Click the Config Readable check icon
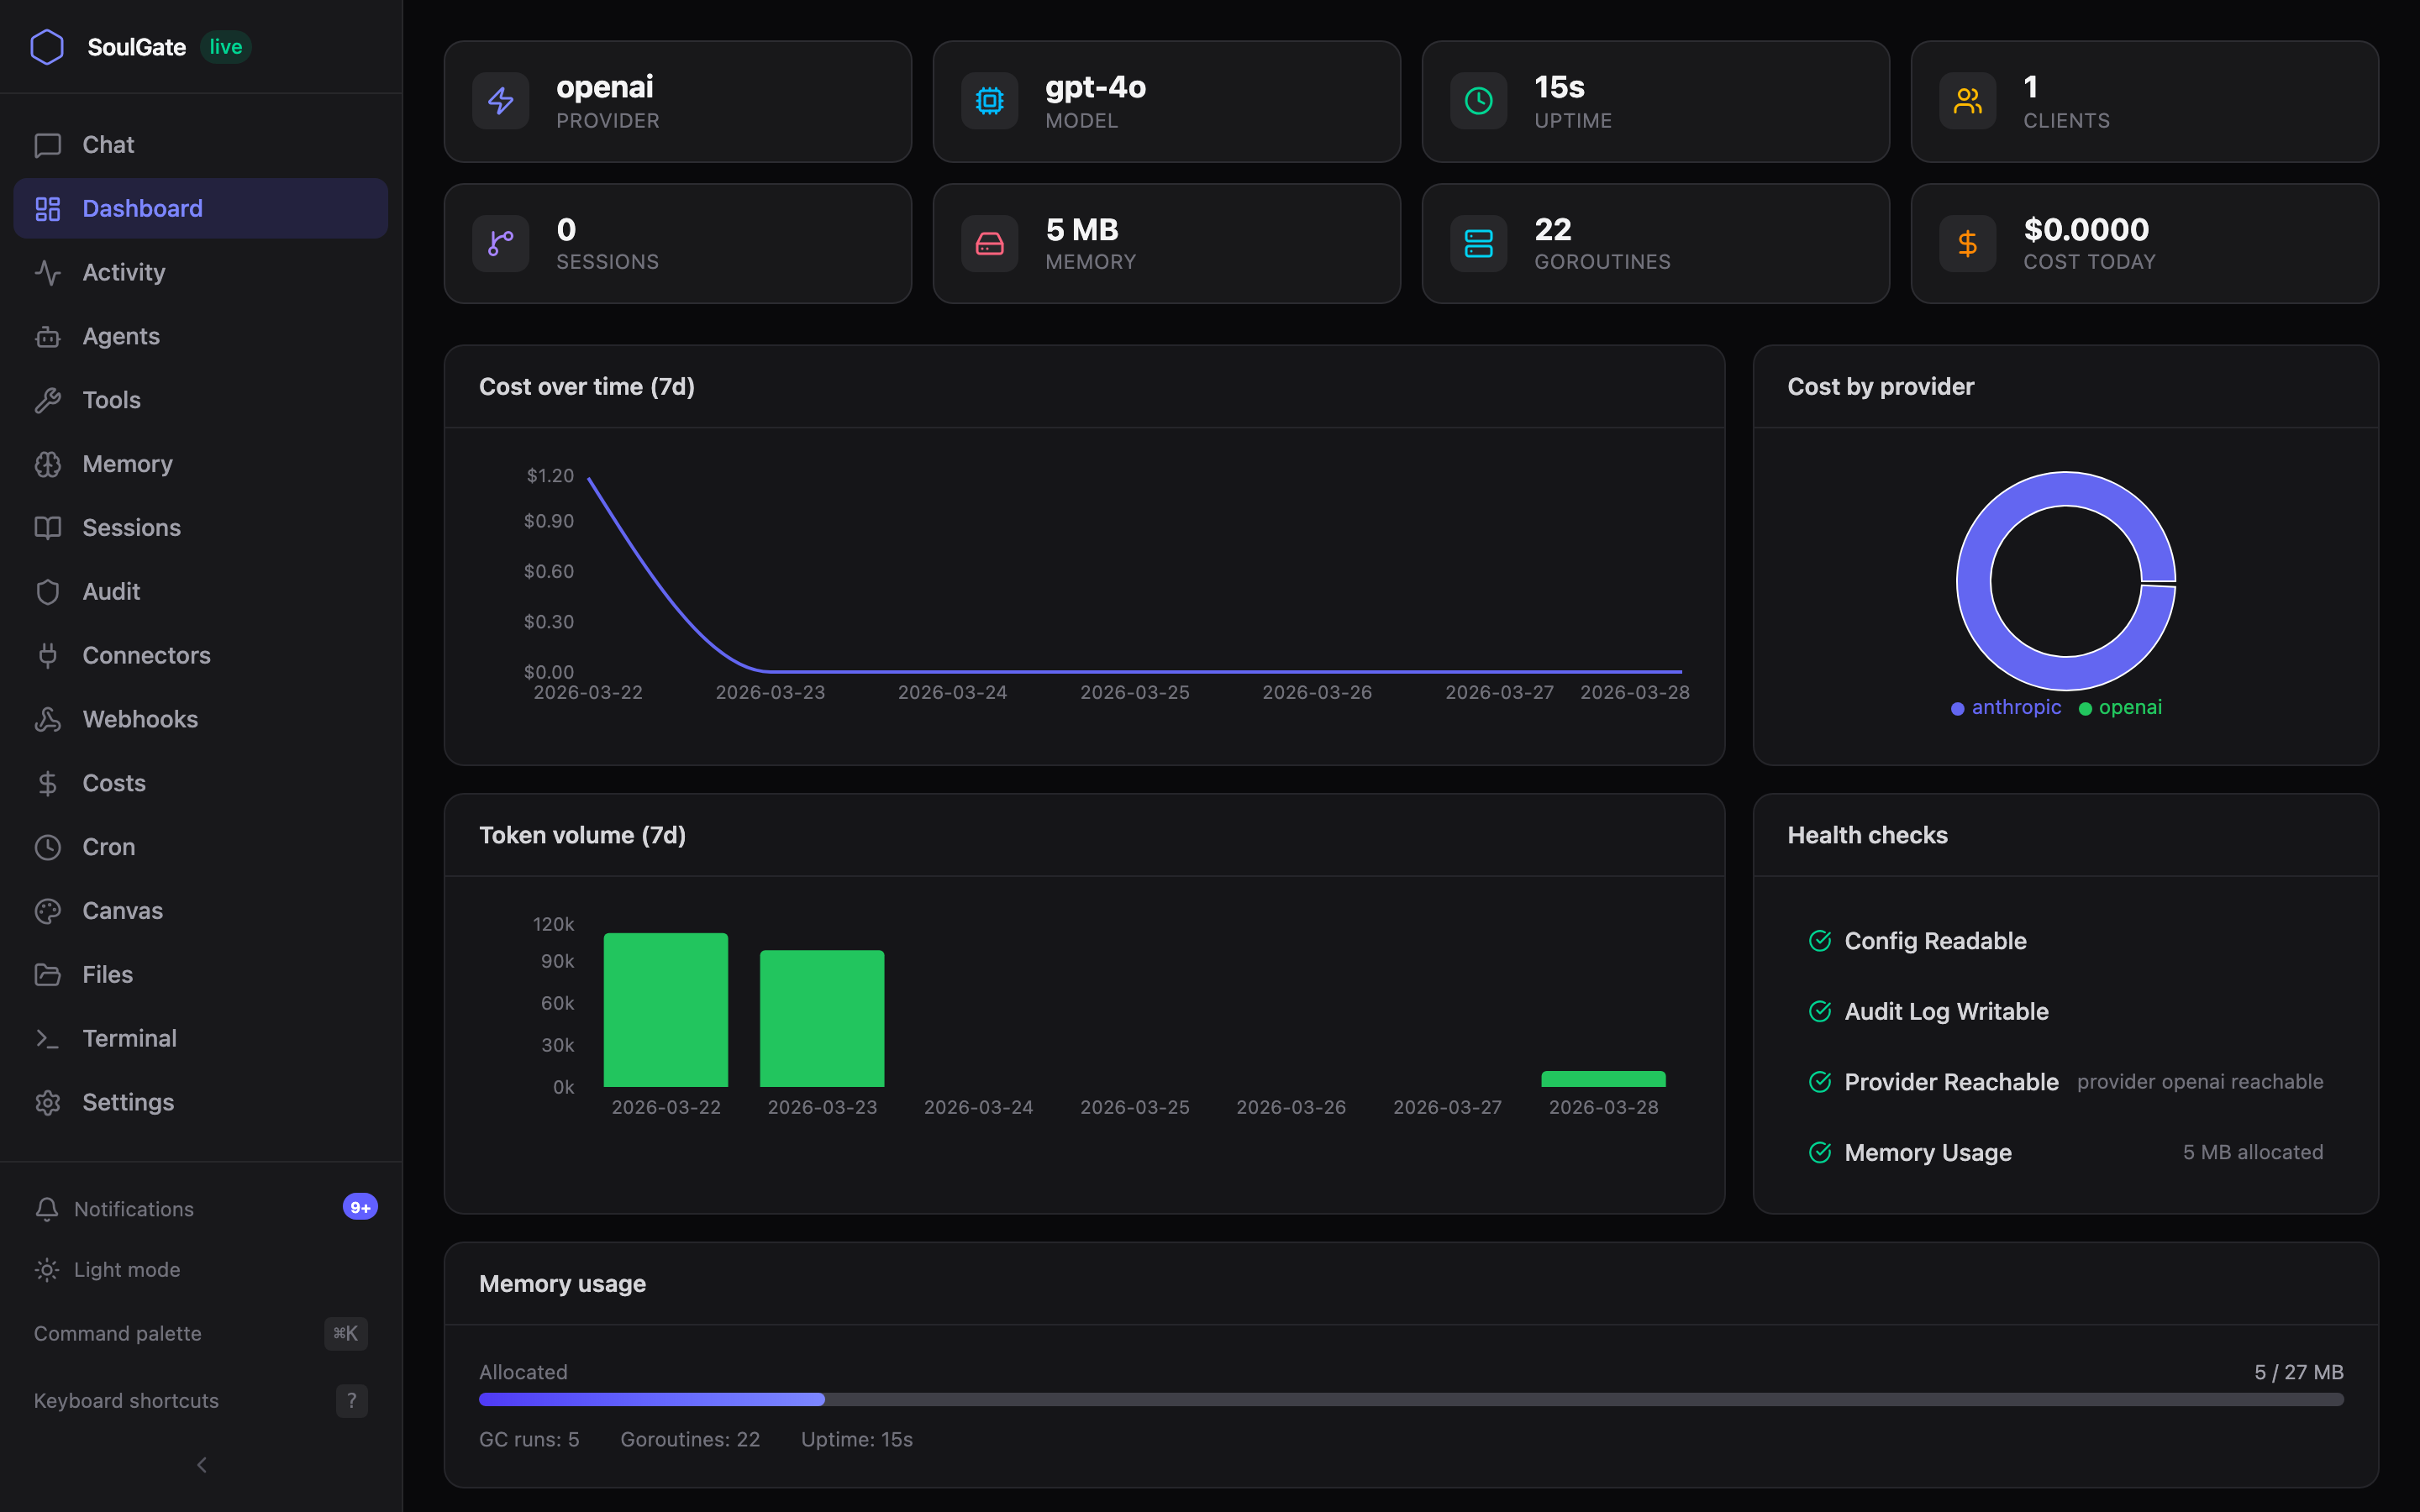 tap(1820, 941)
